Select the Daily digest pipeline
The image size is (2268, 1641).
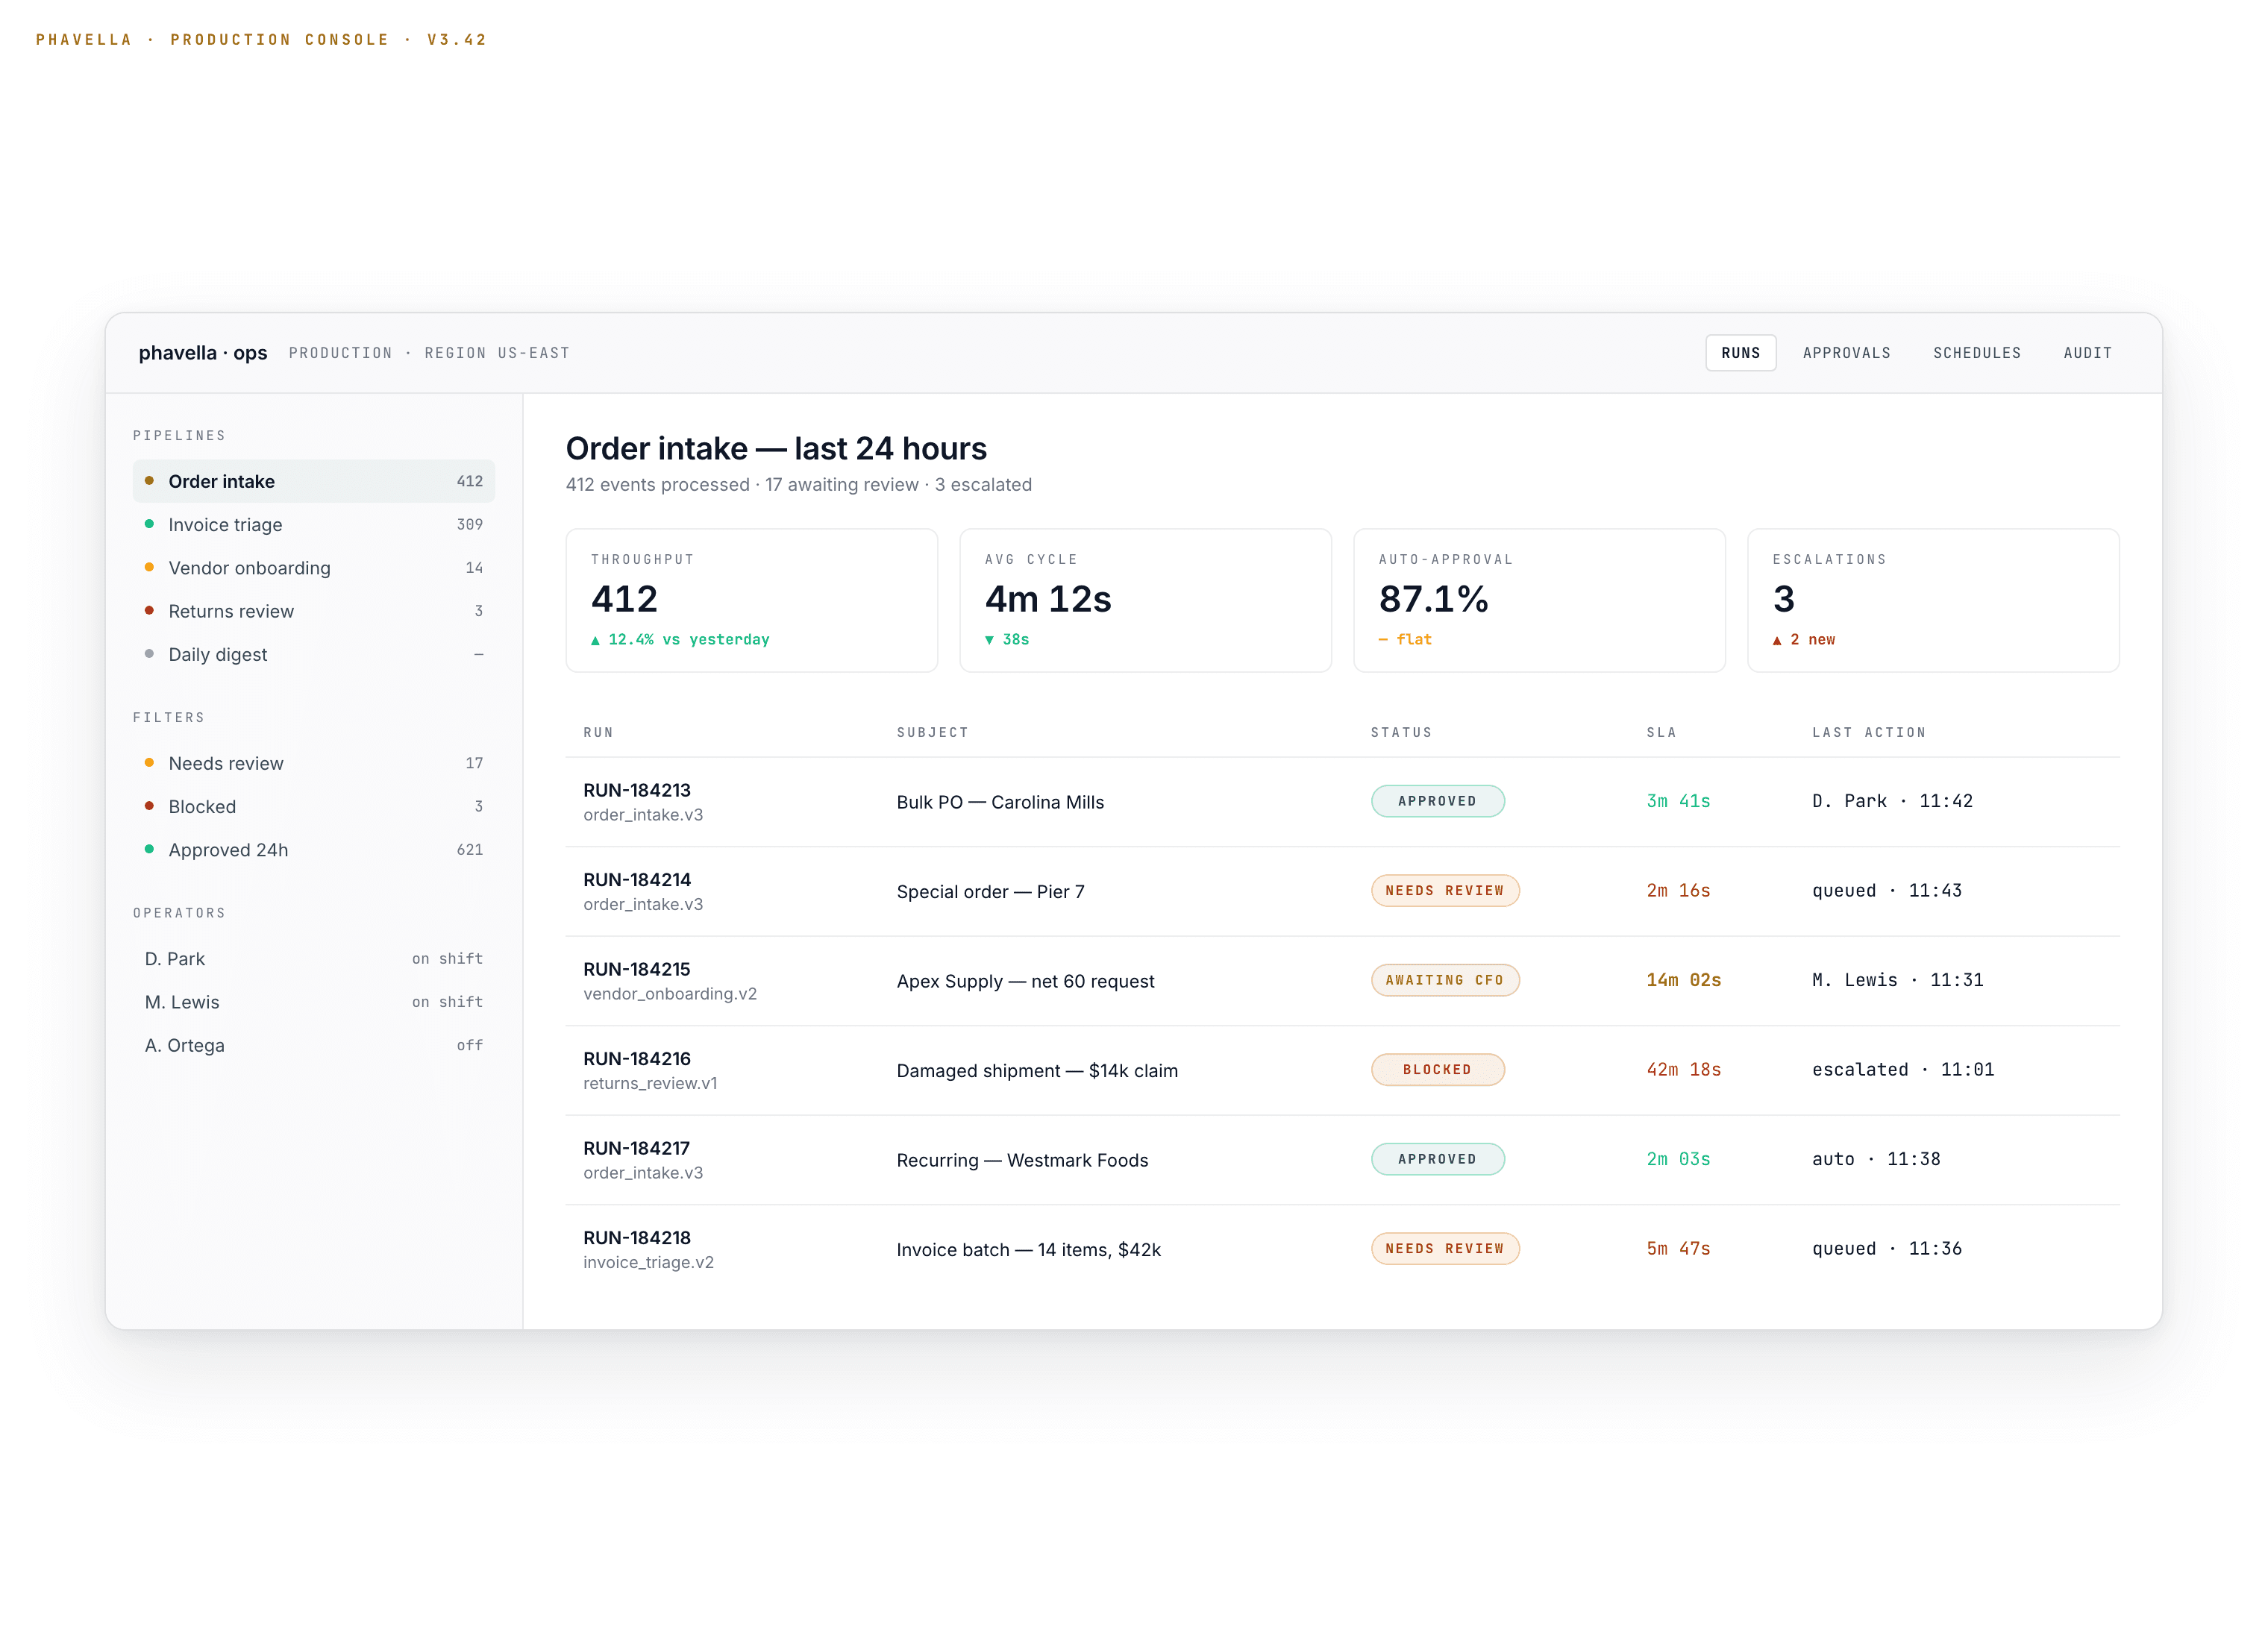pos(314,654)
